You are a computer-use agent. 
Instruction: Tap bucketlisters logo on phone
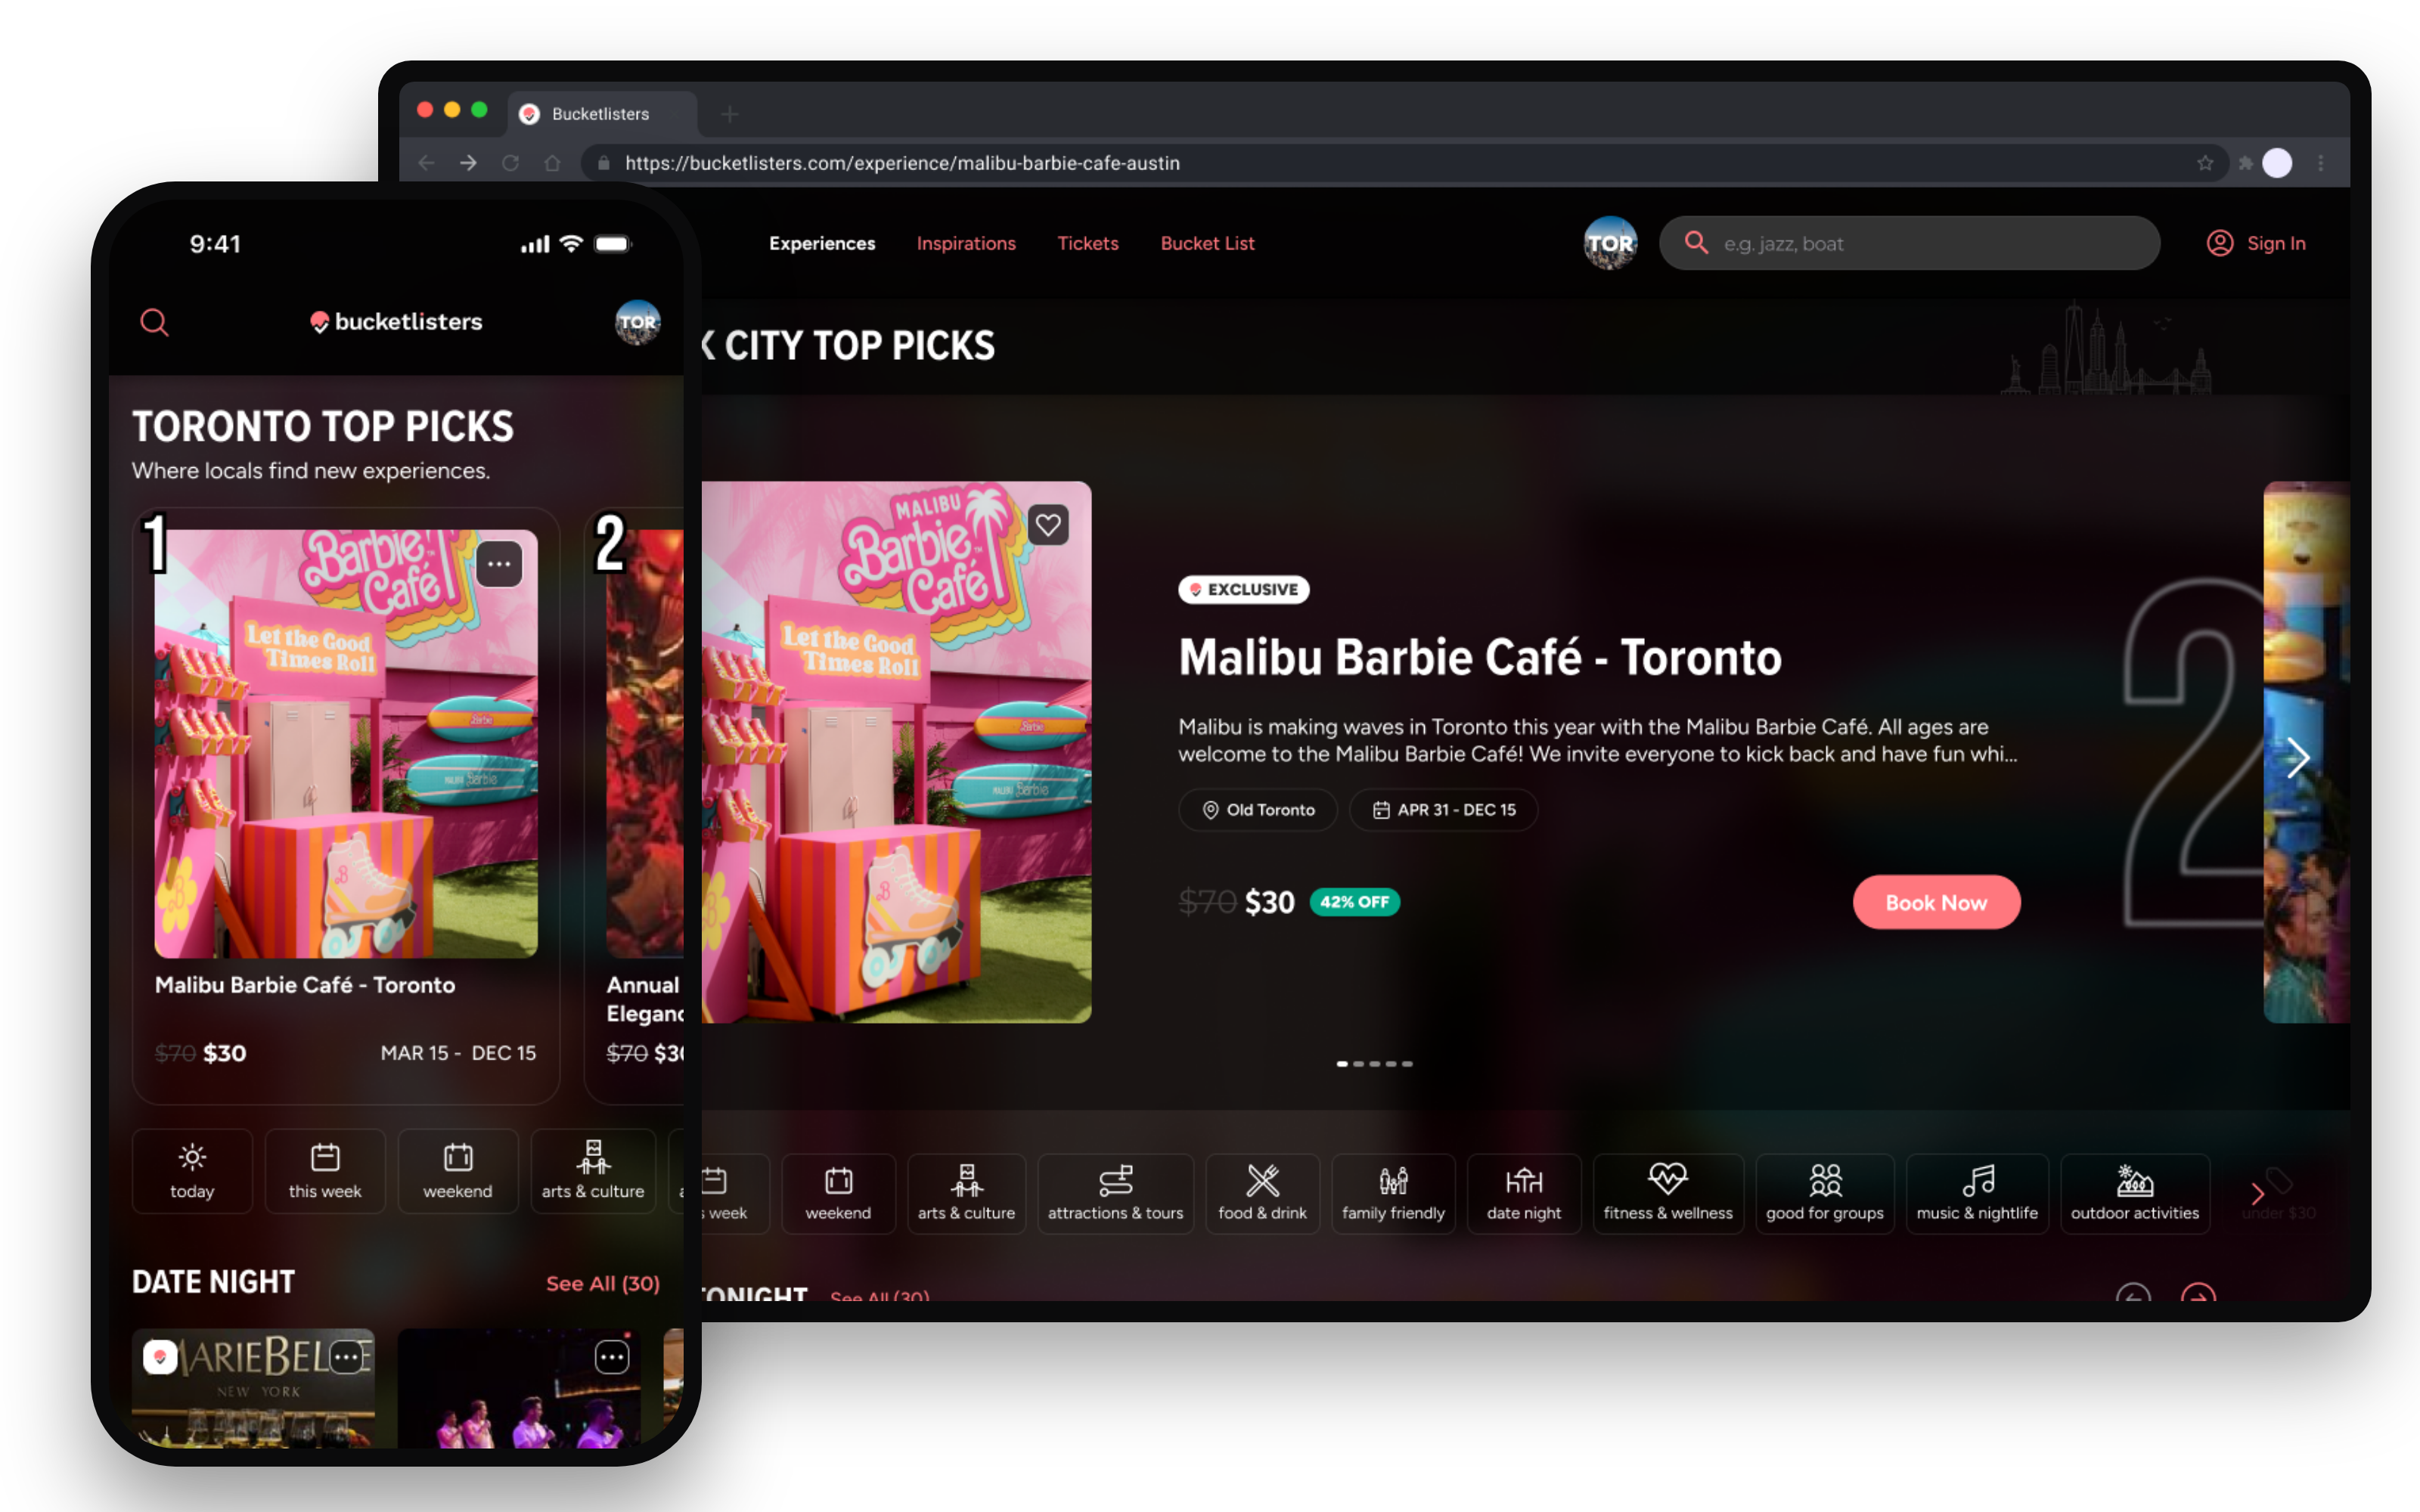tap(396, 322)
